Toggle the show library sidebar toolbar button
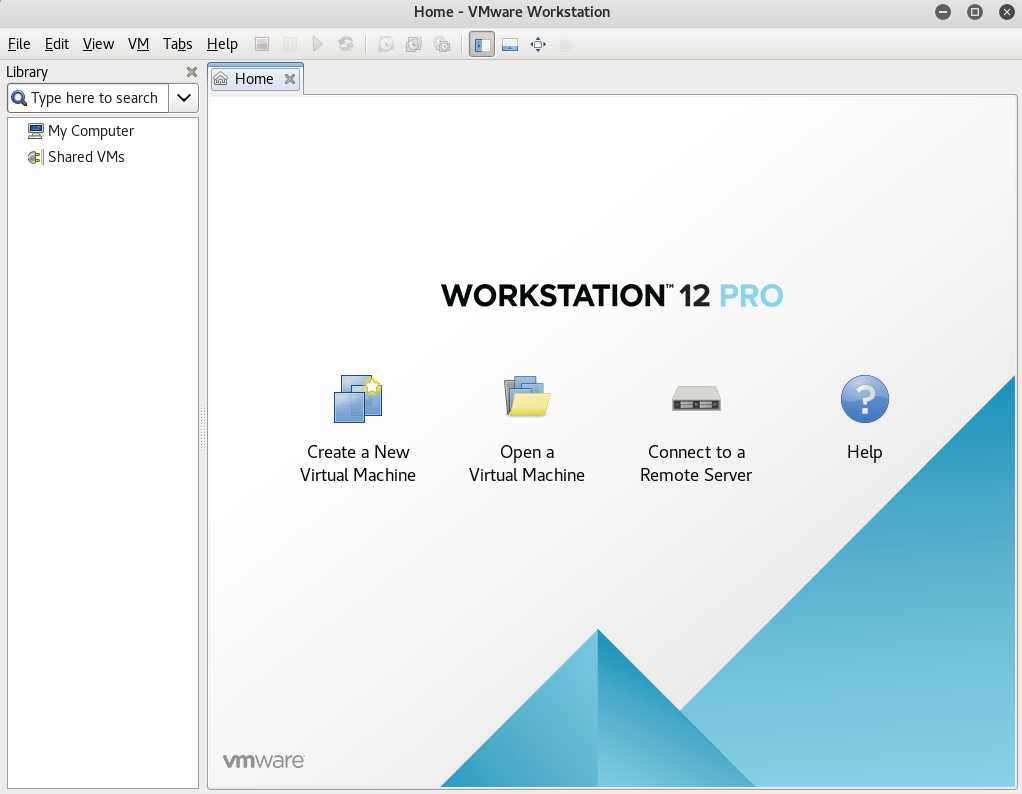 pyautogui.click(x=482, y=44)
